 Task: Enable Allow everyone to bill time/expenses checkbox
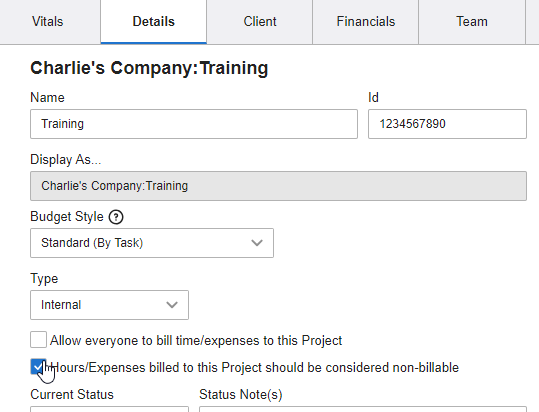pos(38,339)
